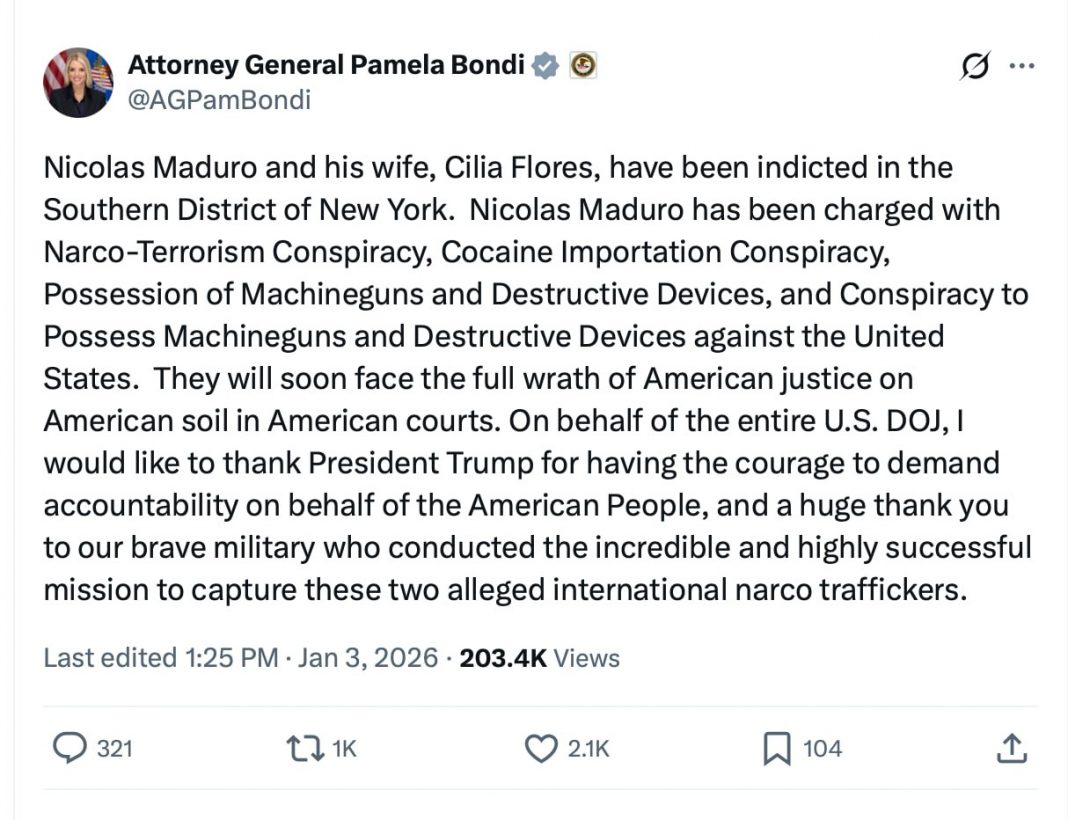1068x820 pixels.
Task: Click the 2.1K likes count
Action: [589, 748]
